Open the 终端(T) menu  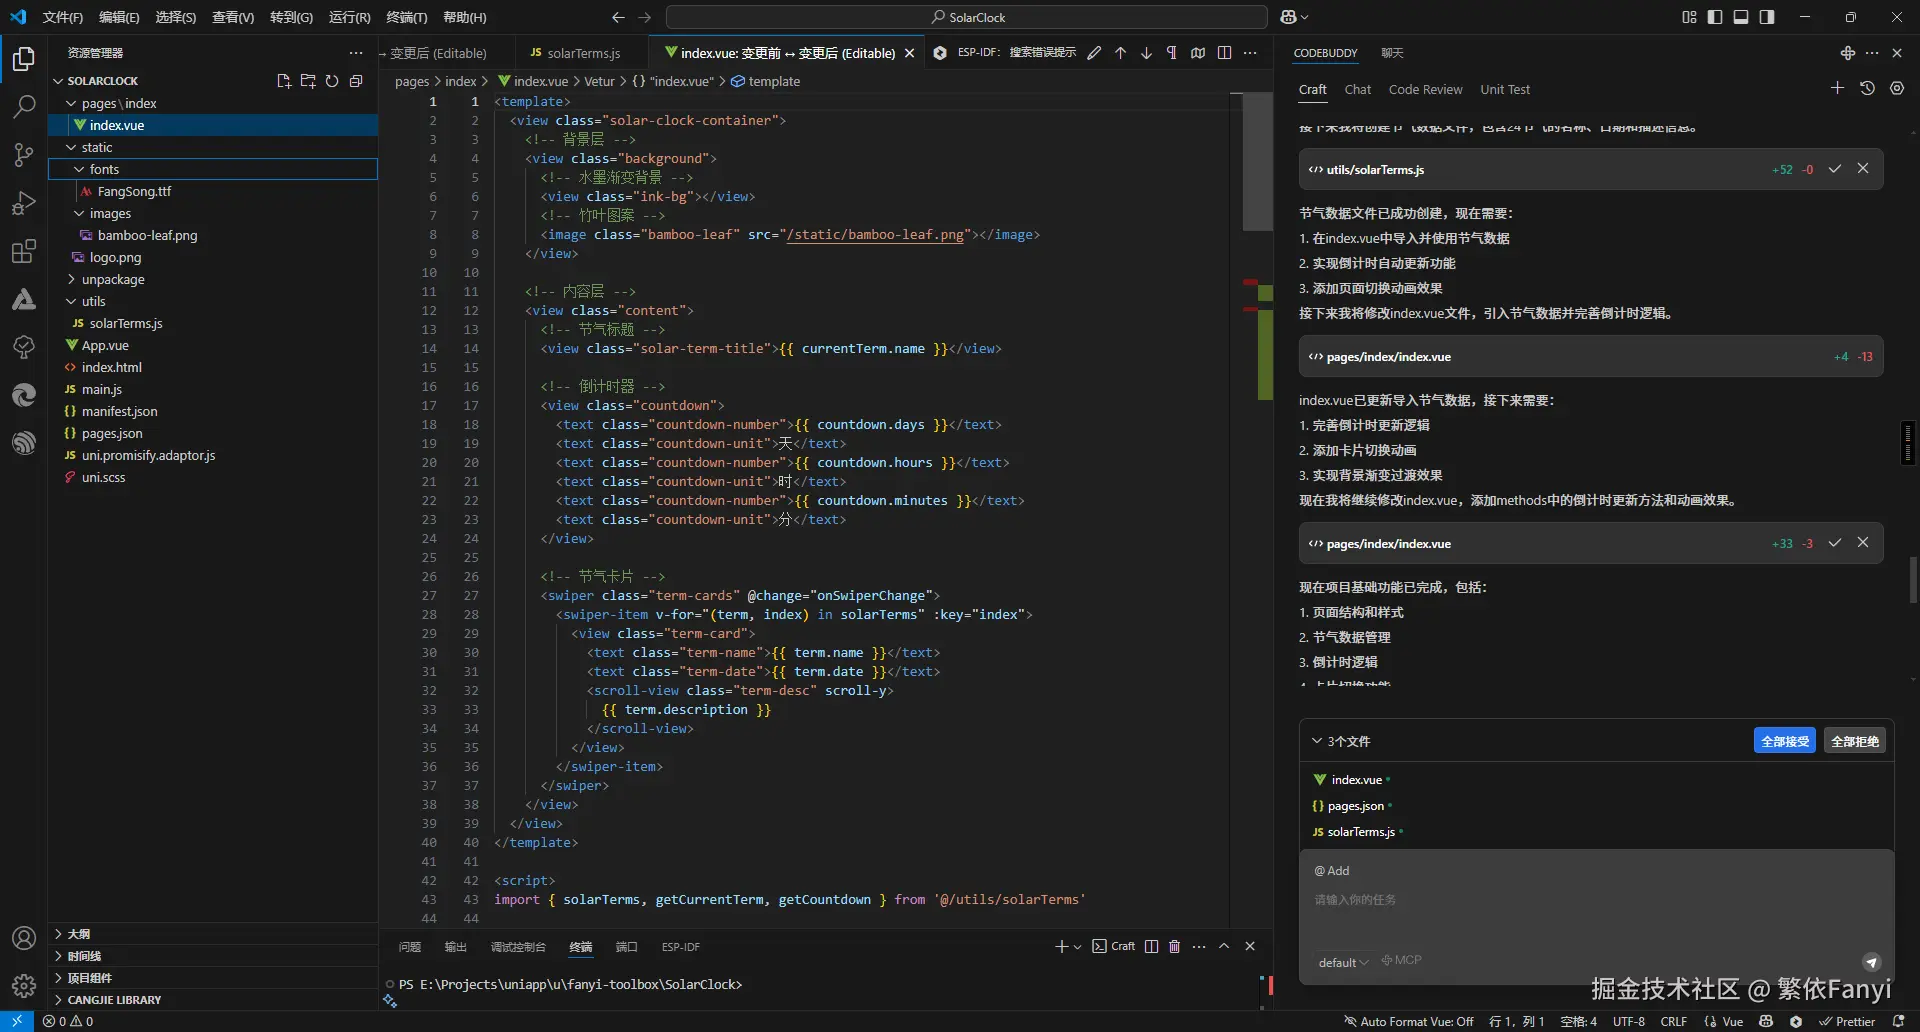click(x=406, y=17)
